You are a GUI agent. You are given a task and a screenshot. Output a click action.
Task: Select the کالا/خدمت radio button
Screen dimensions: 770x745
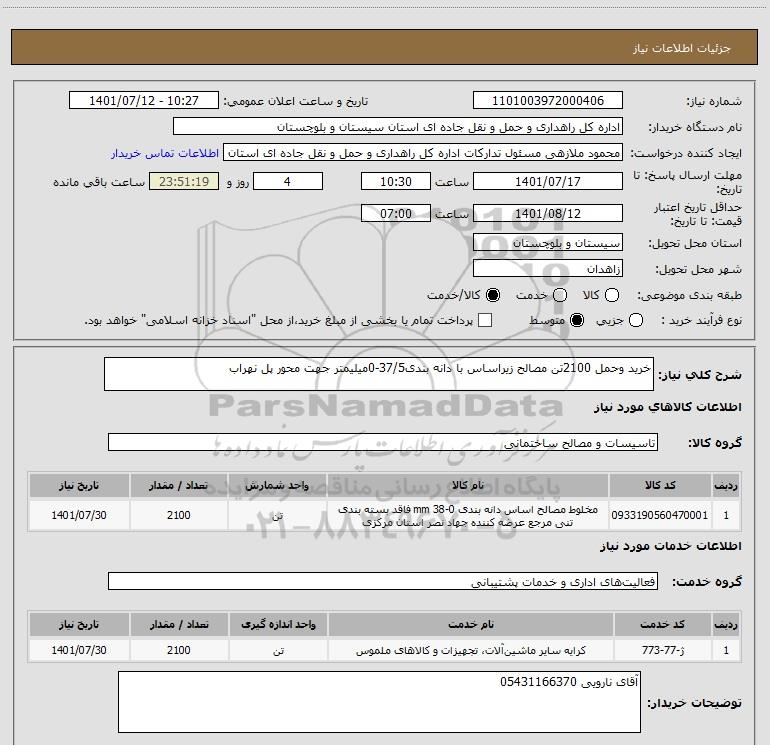[493, 295]
